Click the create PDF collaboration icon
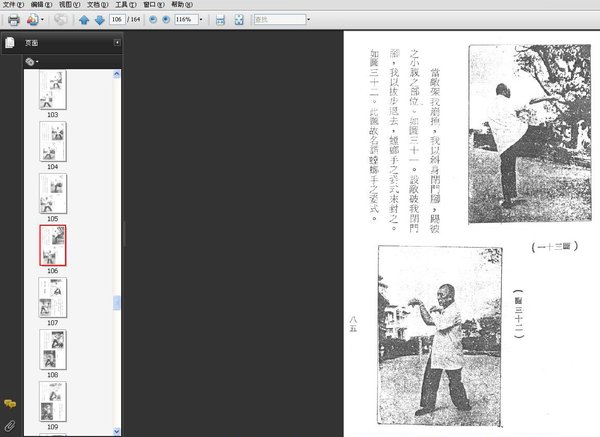This screenshot has width=600, height=437. click(33, 20)
